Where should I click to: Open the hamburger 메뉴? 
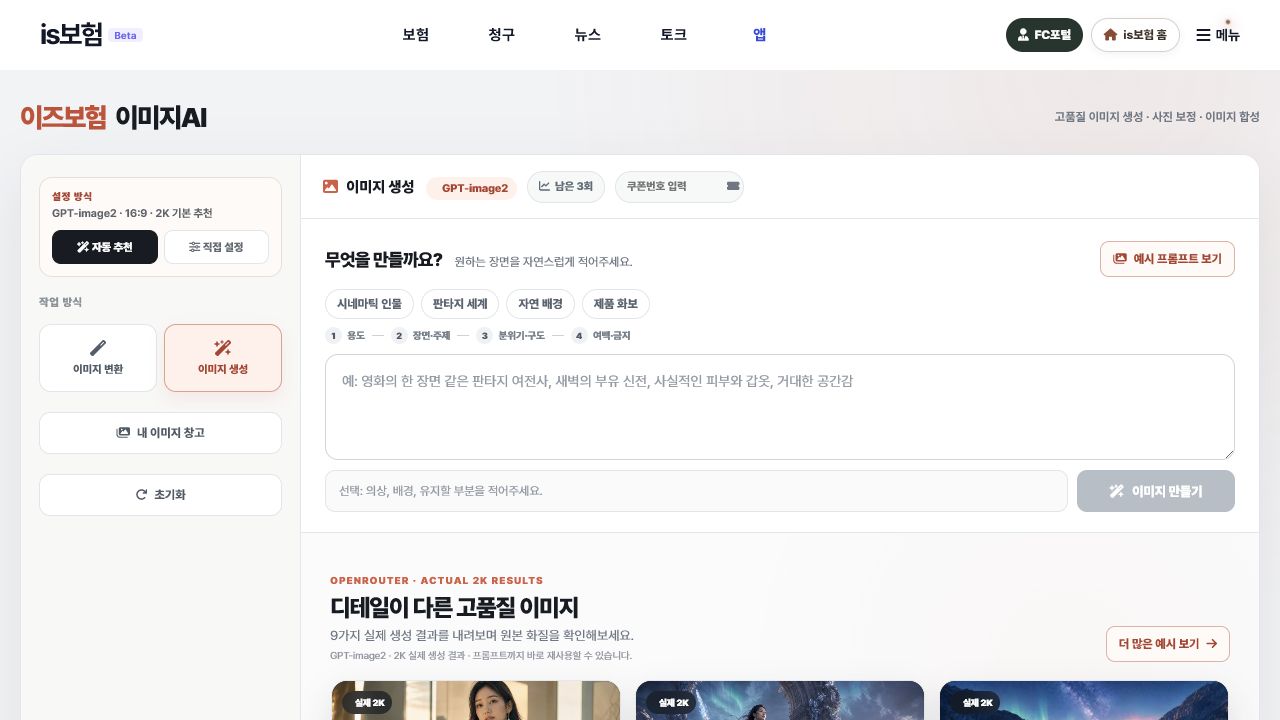tap(1218, 35)
